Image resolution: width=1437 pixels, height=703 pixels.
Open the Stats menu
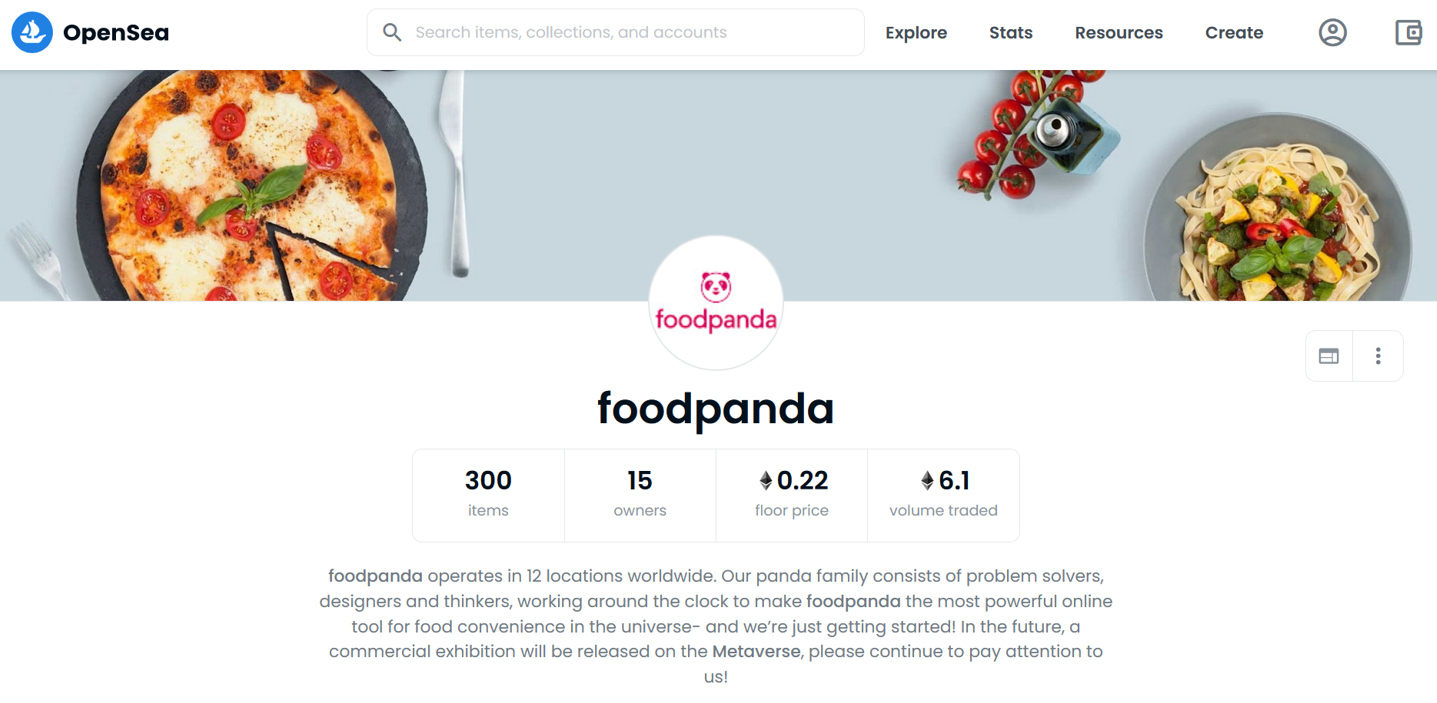[1010, 33]
